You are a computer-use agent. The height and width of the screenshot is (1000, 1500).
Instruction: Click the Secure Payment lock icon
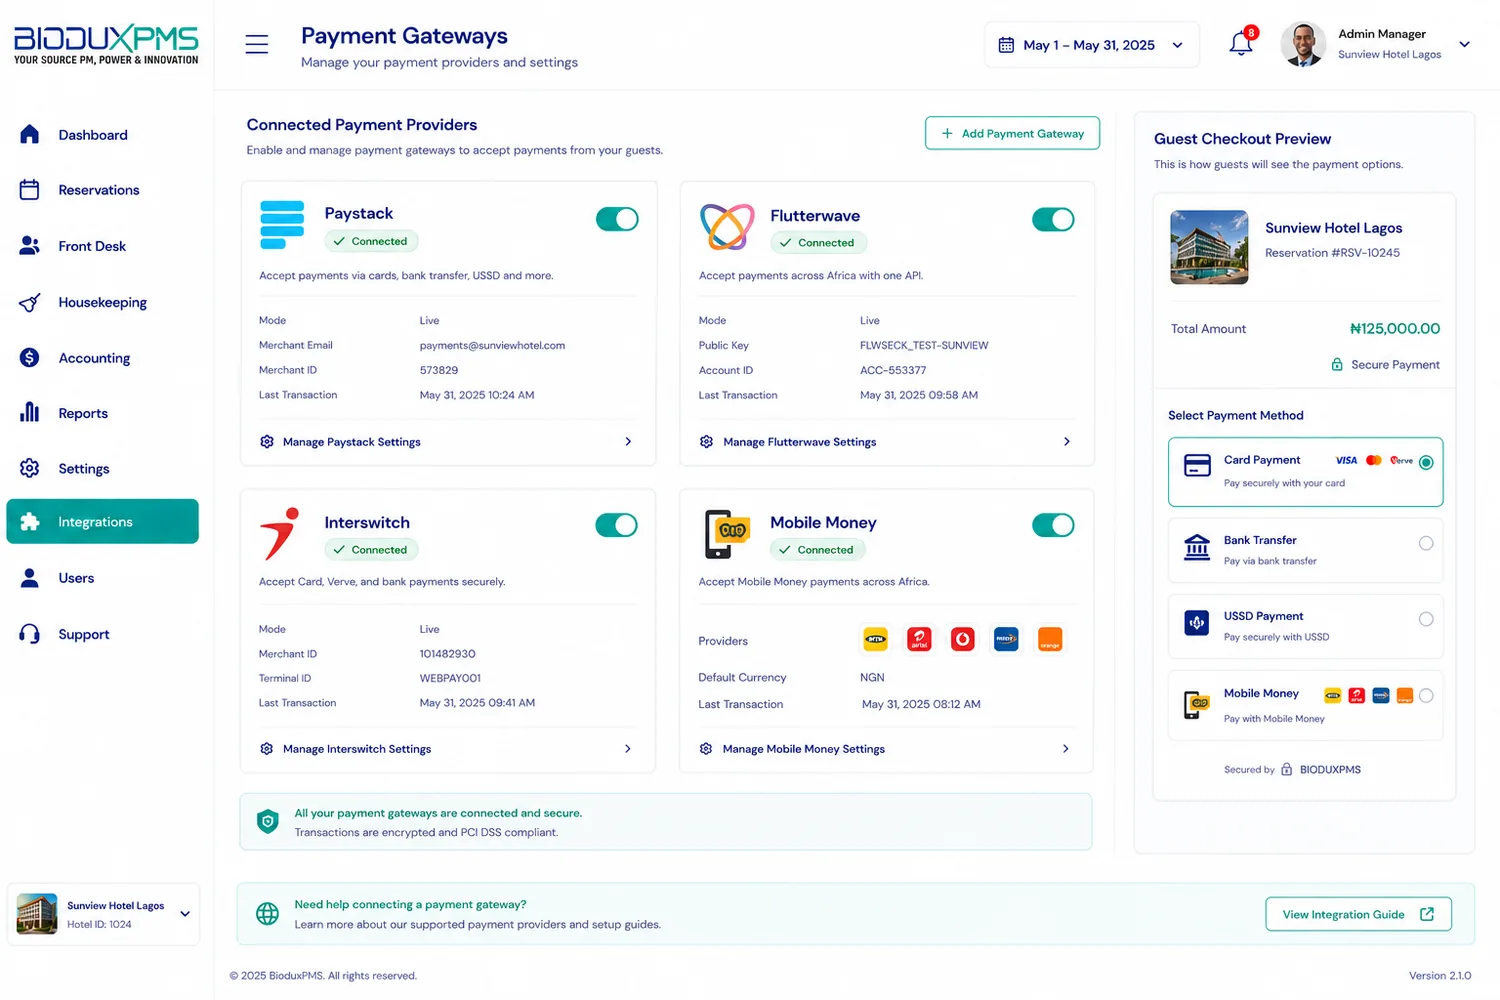(1337, 364)
